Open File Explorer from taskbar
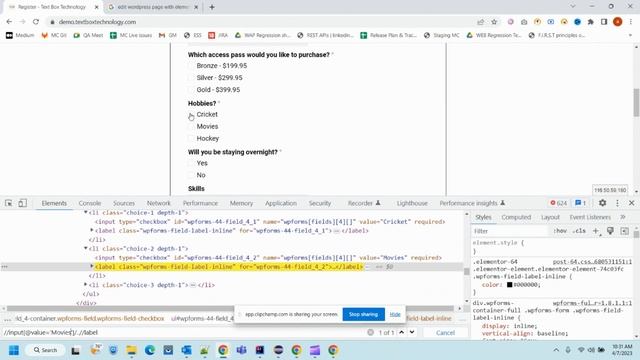Image resolution: width=640 pixels, height=360 pixels. (x=131, y=350)
